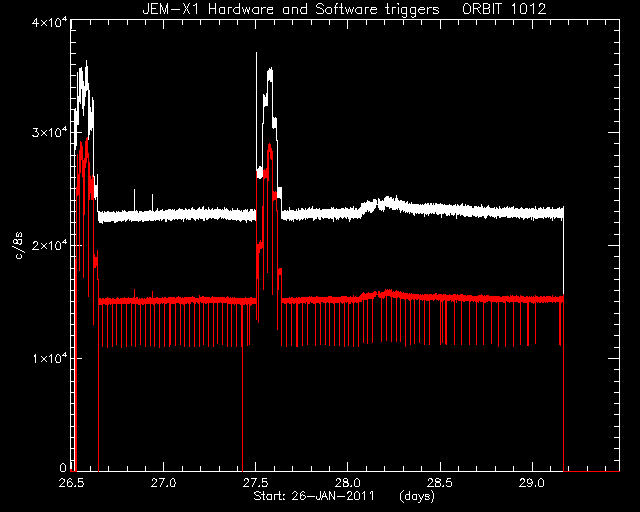This screenshot has width=640, height=512.
Task: Click the 2×10⁴ y-axis label
Action: coord(49,245)
